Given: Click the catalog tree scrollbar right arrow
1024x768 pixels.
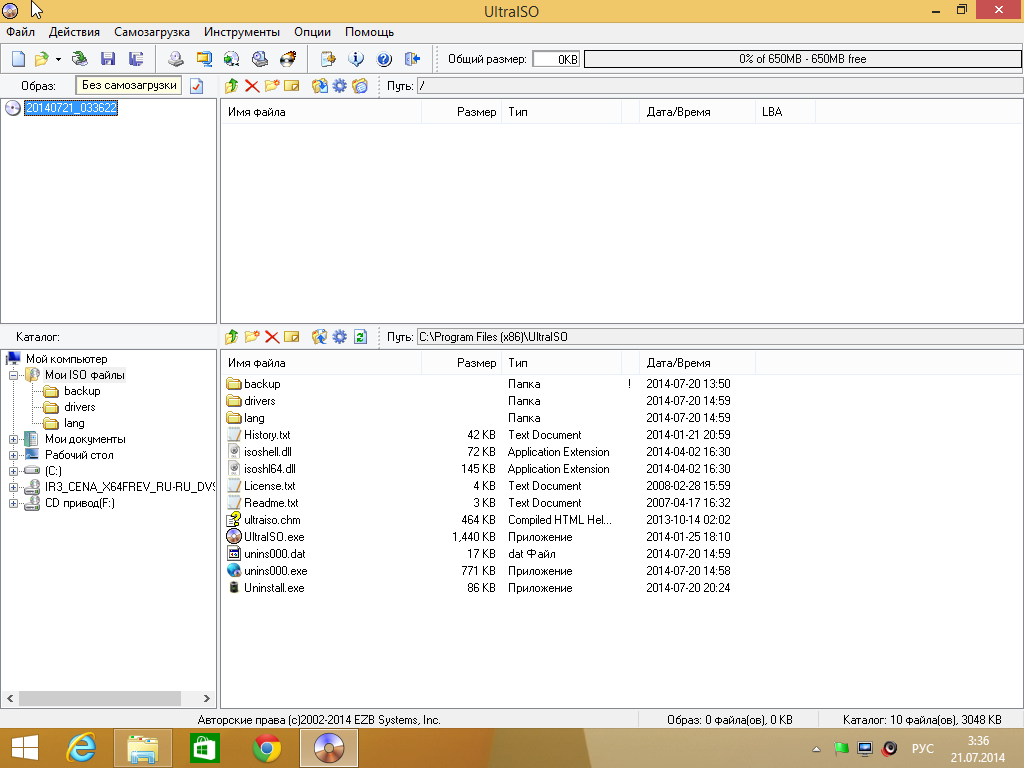Looking at the screenshot, I should [x=207, y=699].
